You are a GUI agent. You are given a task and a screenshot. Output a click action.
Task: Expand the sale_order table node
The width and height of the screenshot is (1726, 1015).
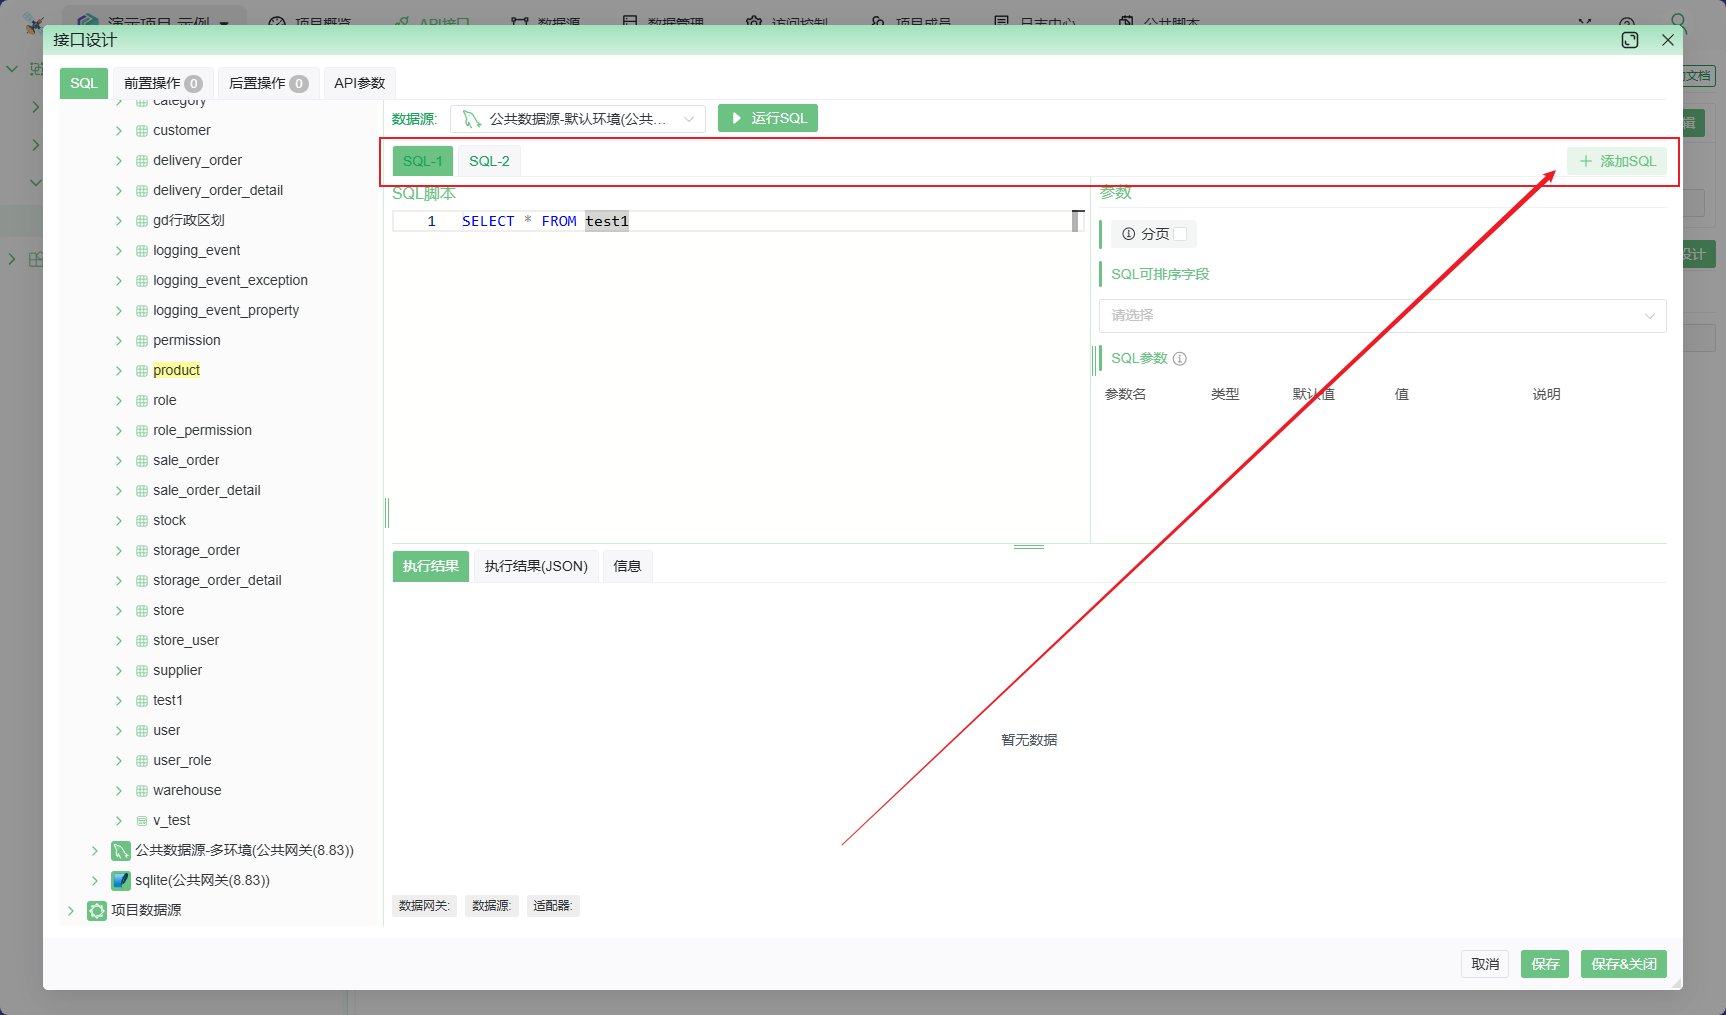coord(119,461)
